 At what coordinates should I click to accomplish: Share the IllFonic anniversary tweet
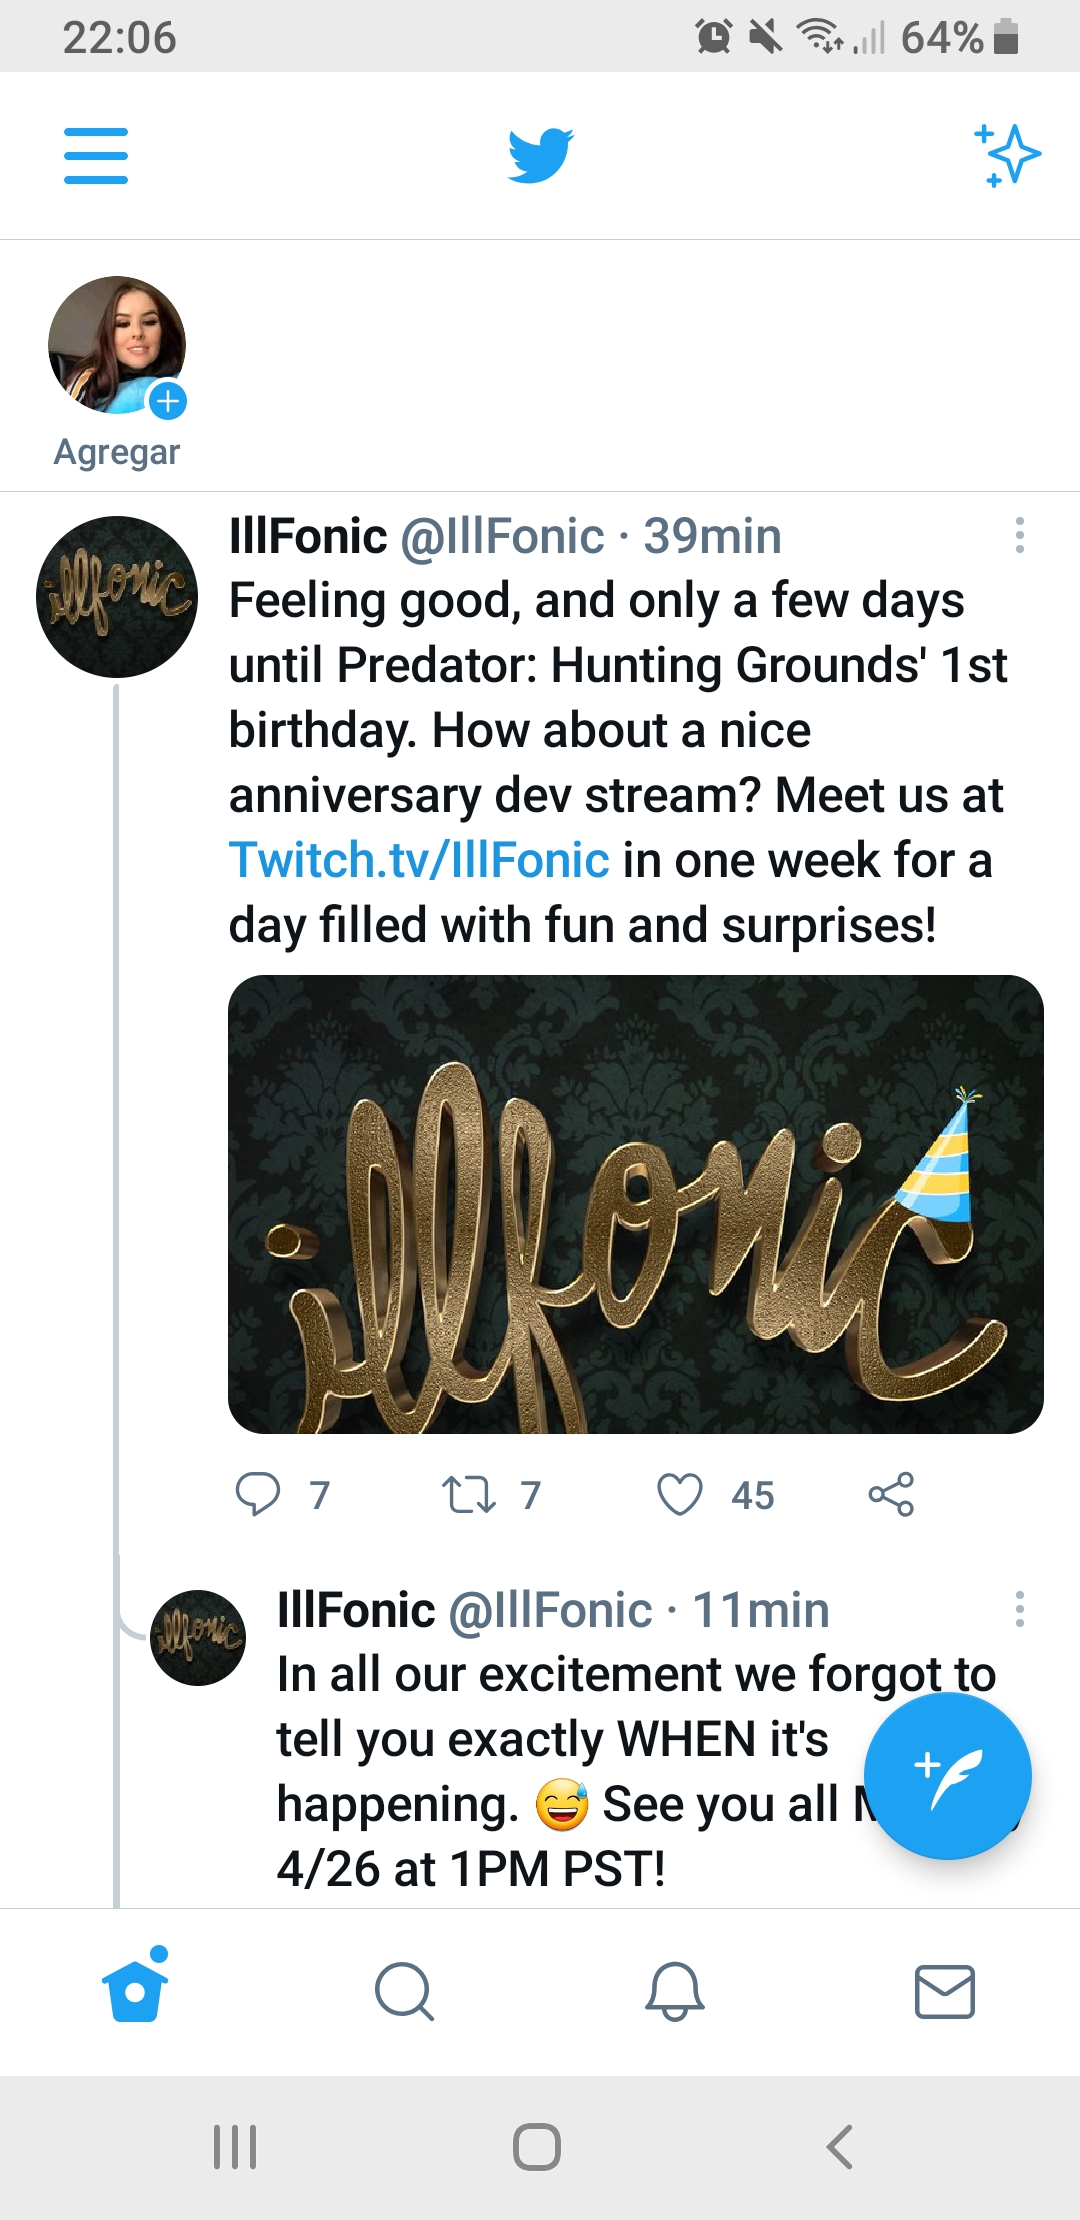tap(891, 1494)
